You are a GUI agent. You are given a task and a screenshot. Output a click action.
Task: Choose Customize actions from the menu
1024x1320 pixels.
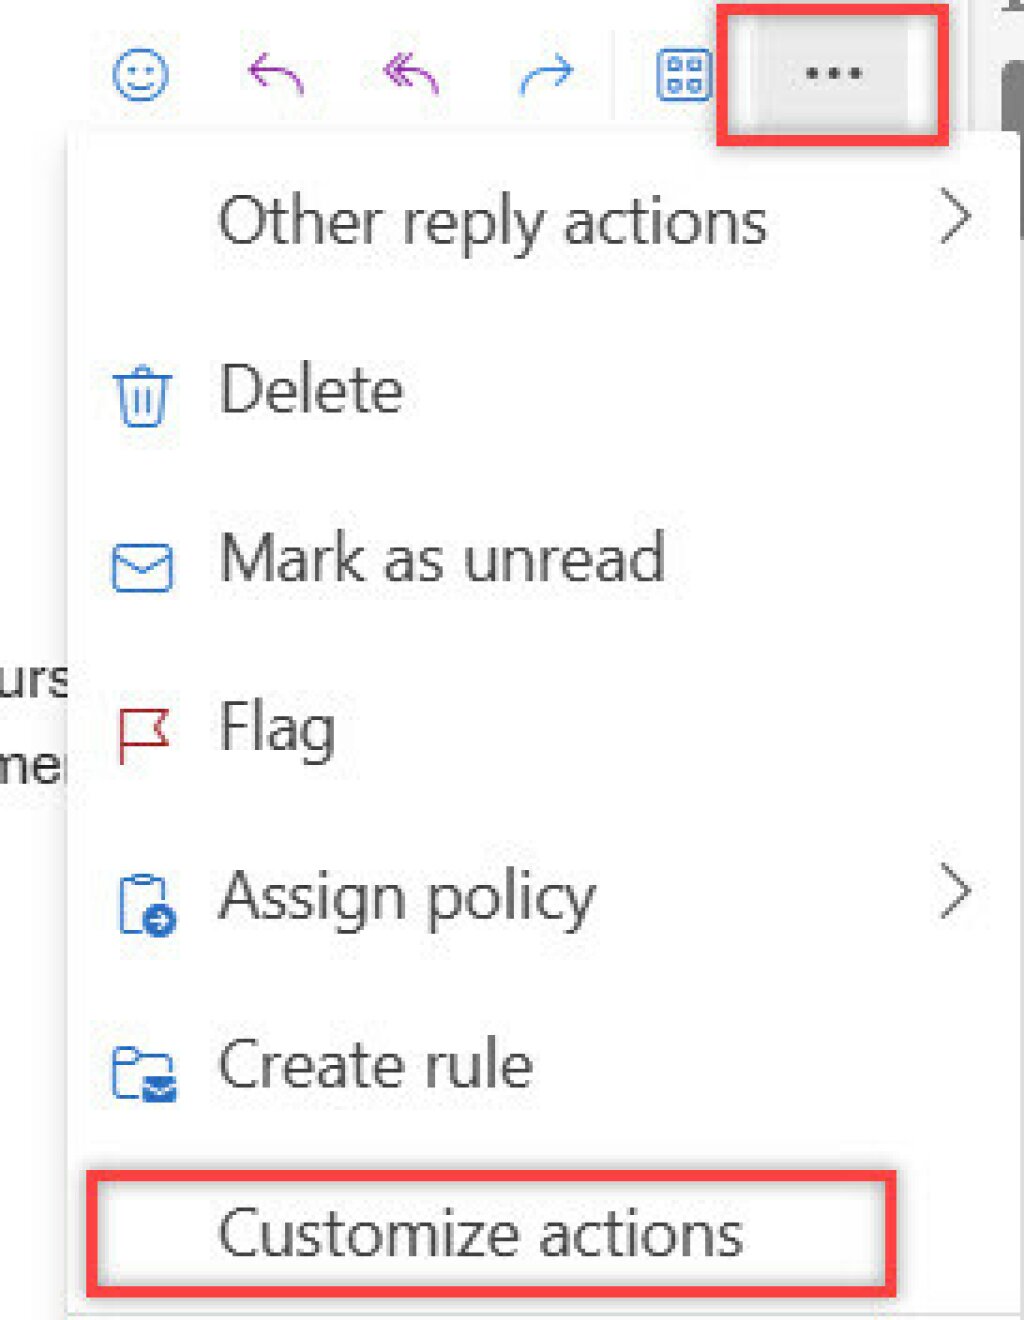click(481, 1234)
